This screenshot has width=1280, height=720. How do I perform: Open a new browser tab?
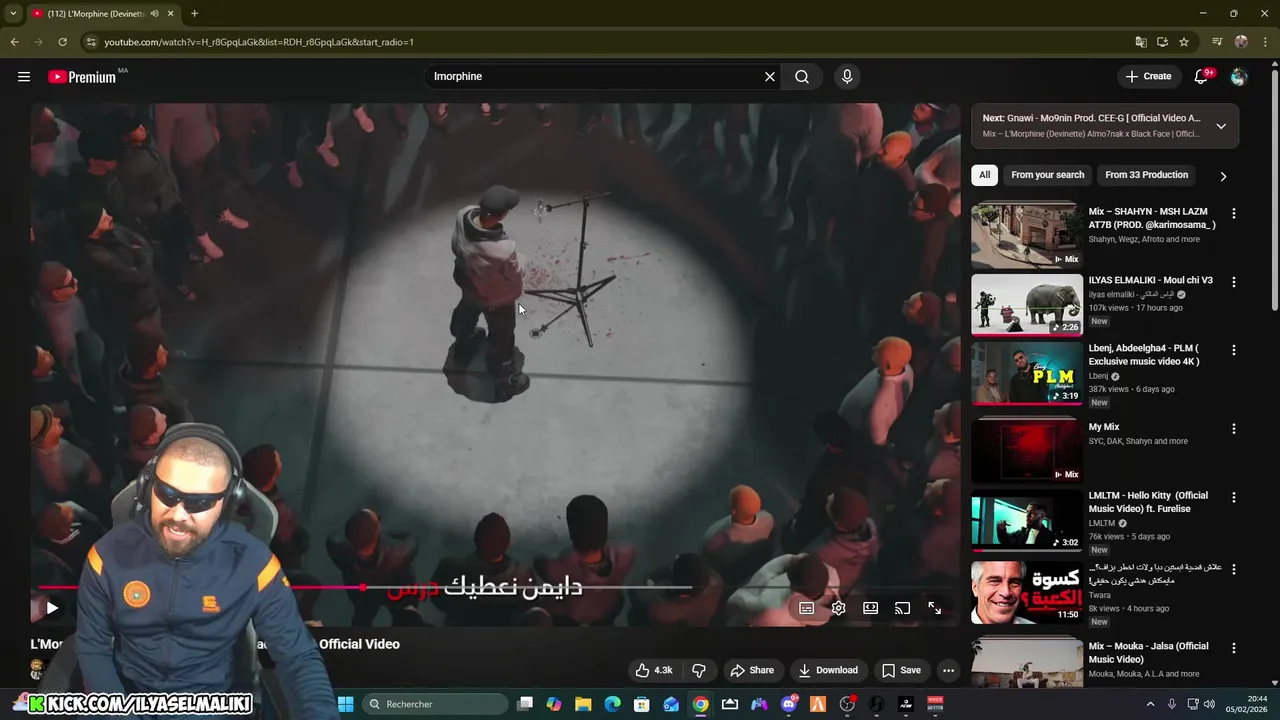[194, 14]
